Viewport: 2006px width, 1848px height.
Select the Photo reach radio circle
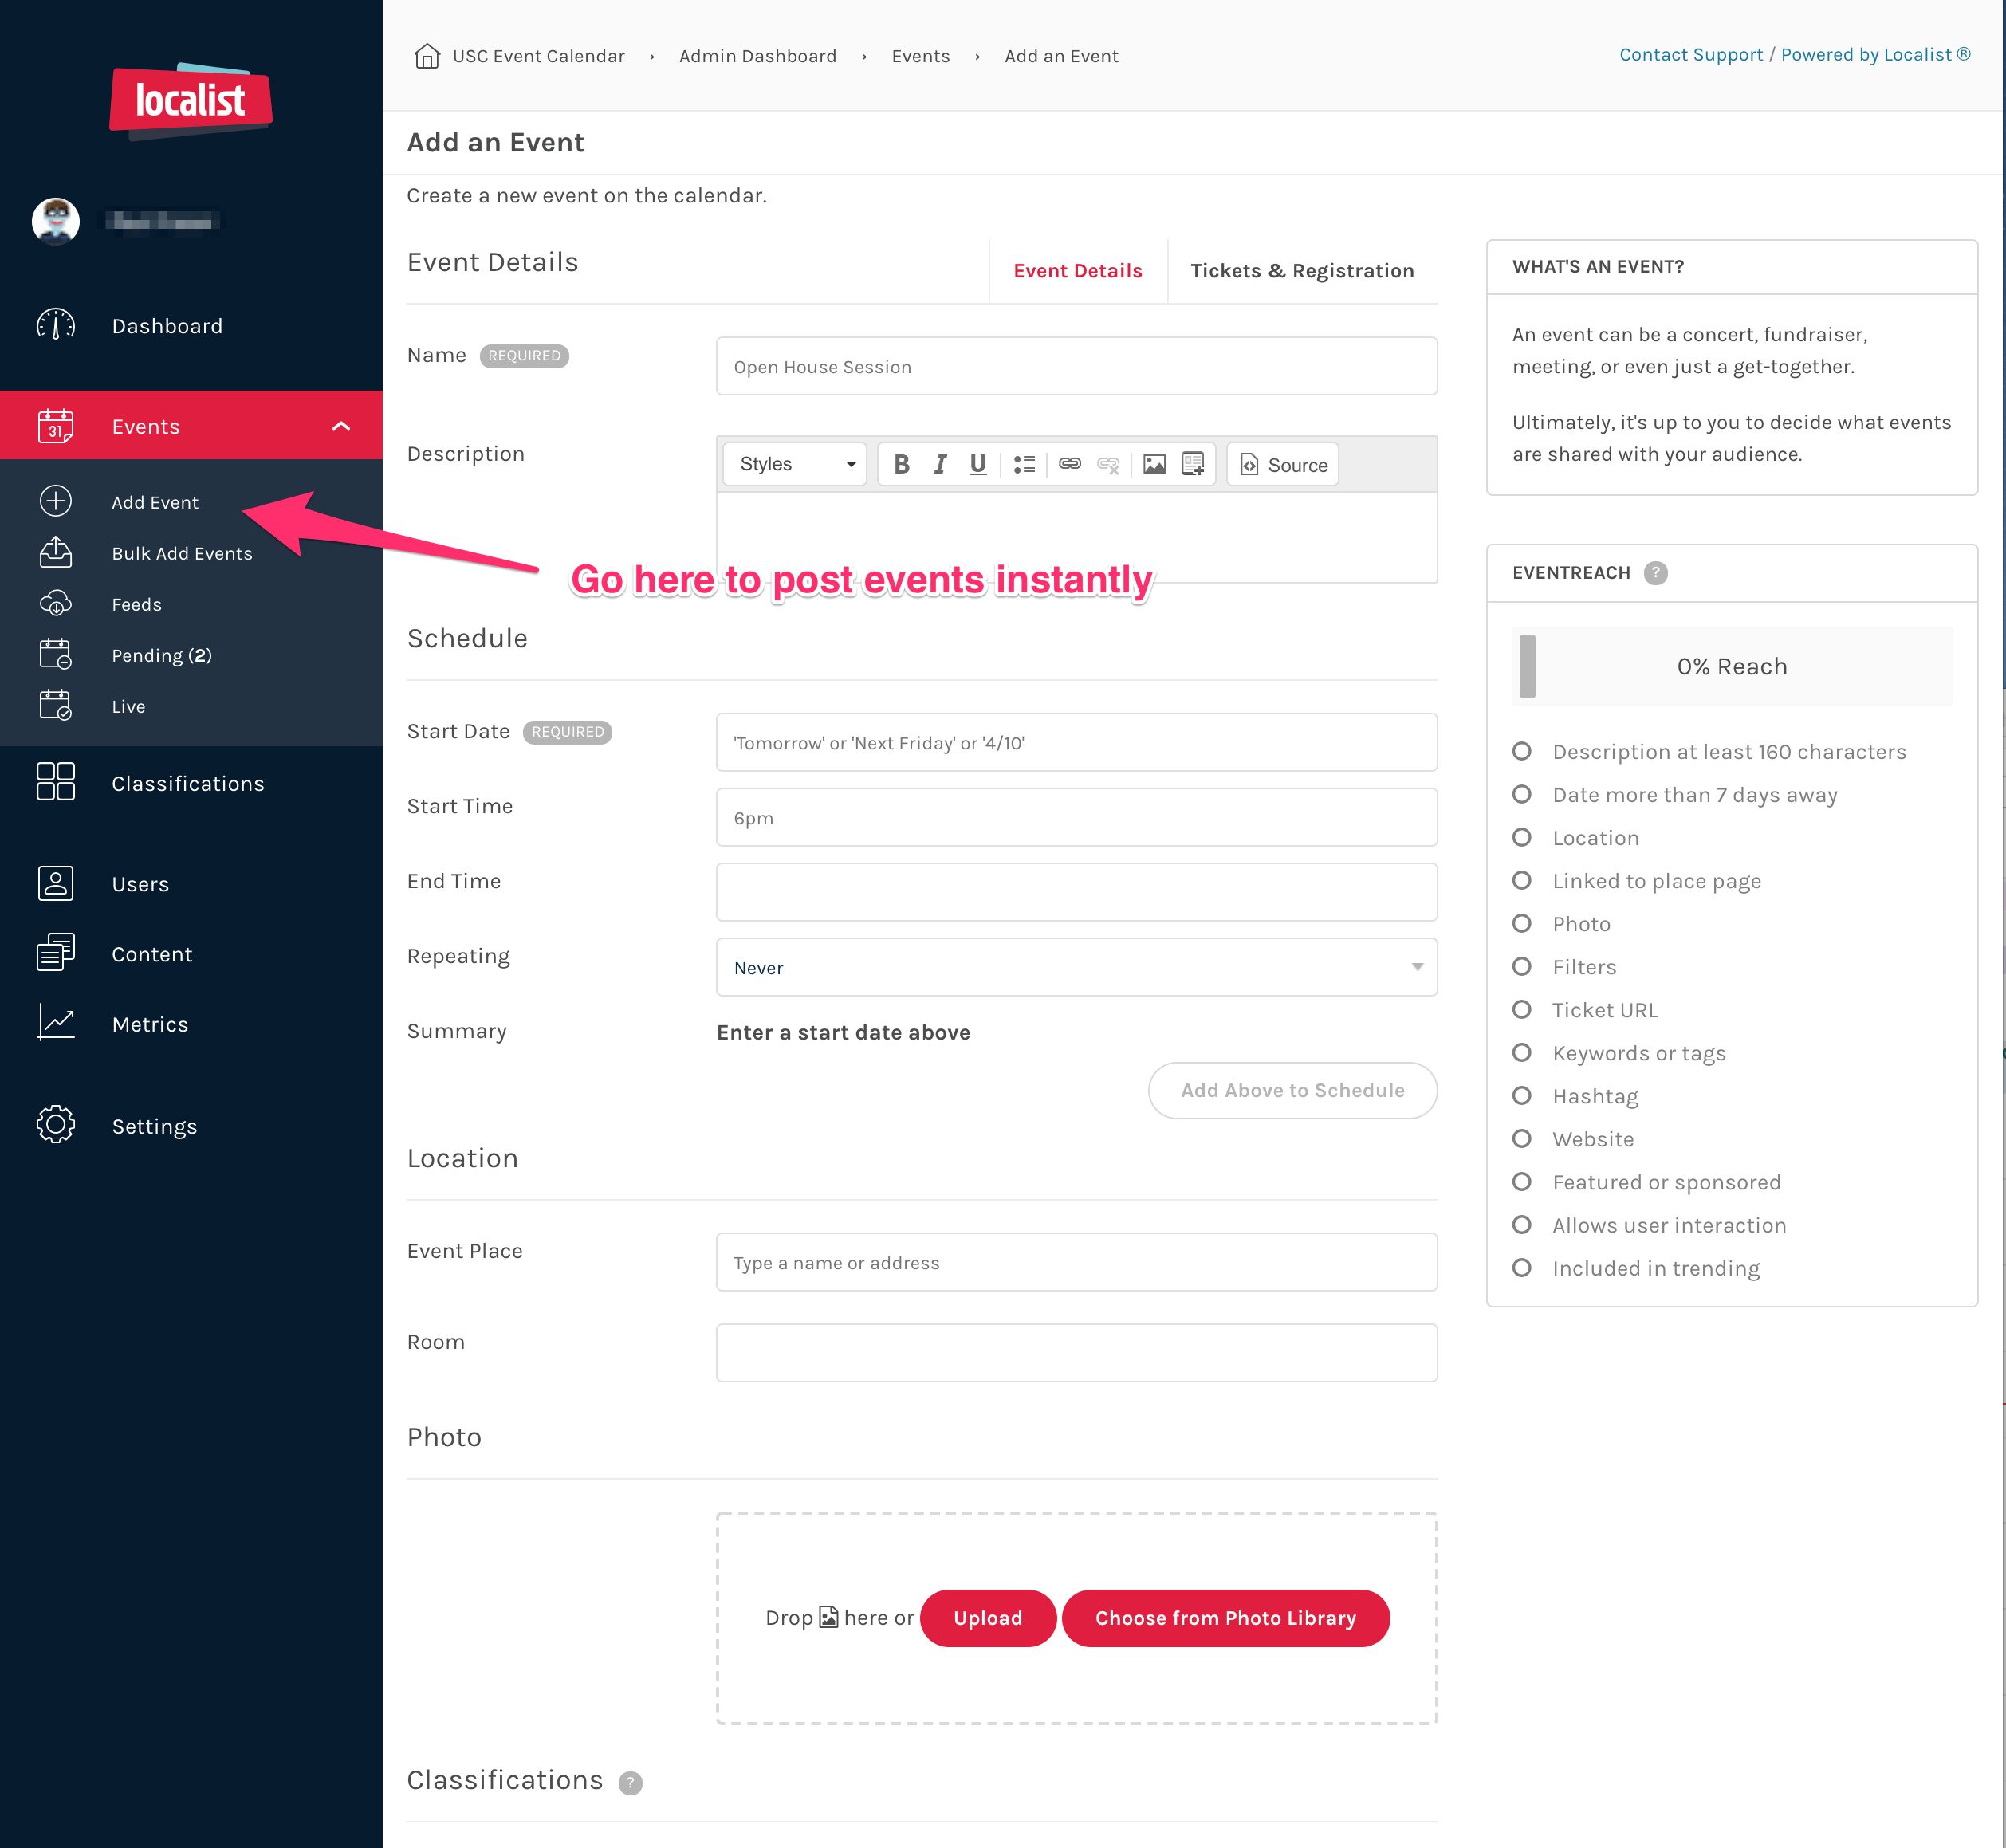click(x=1521, y=923)
